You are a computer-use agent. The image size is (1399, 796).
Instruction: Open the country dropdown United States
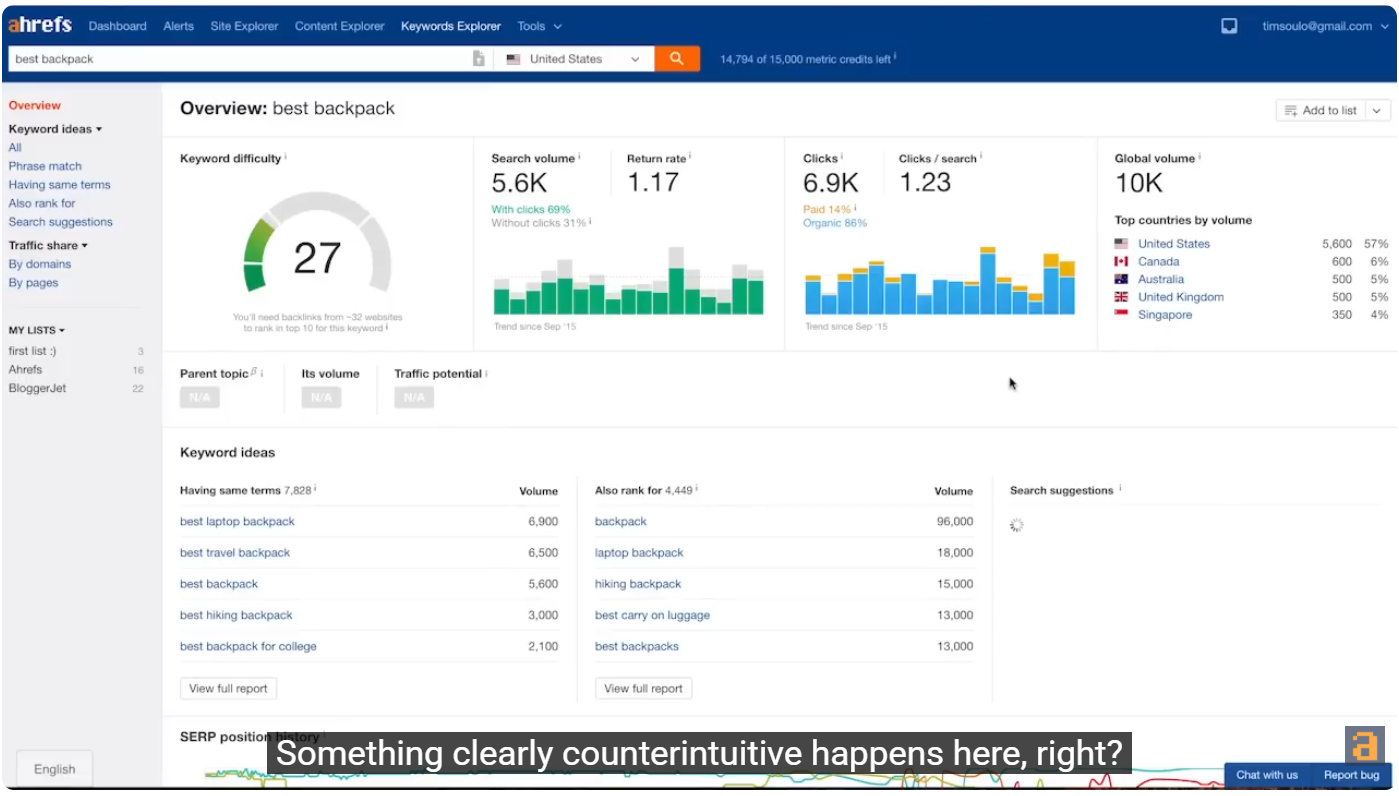[x=574, y=59]
